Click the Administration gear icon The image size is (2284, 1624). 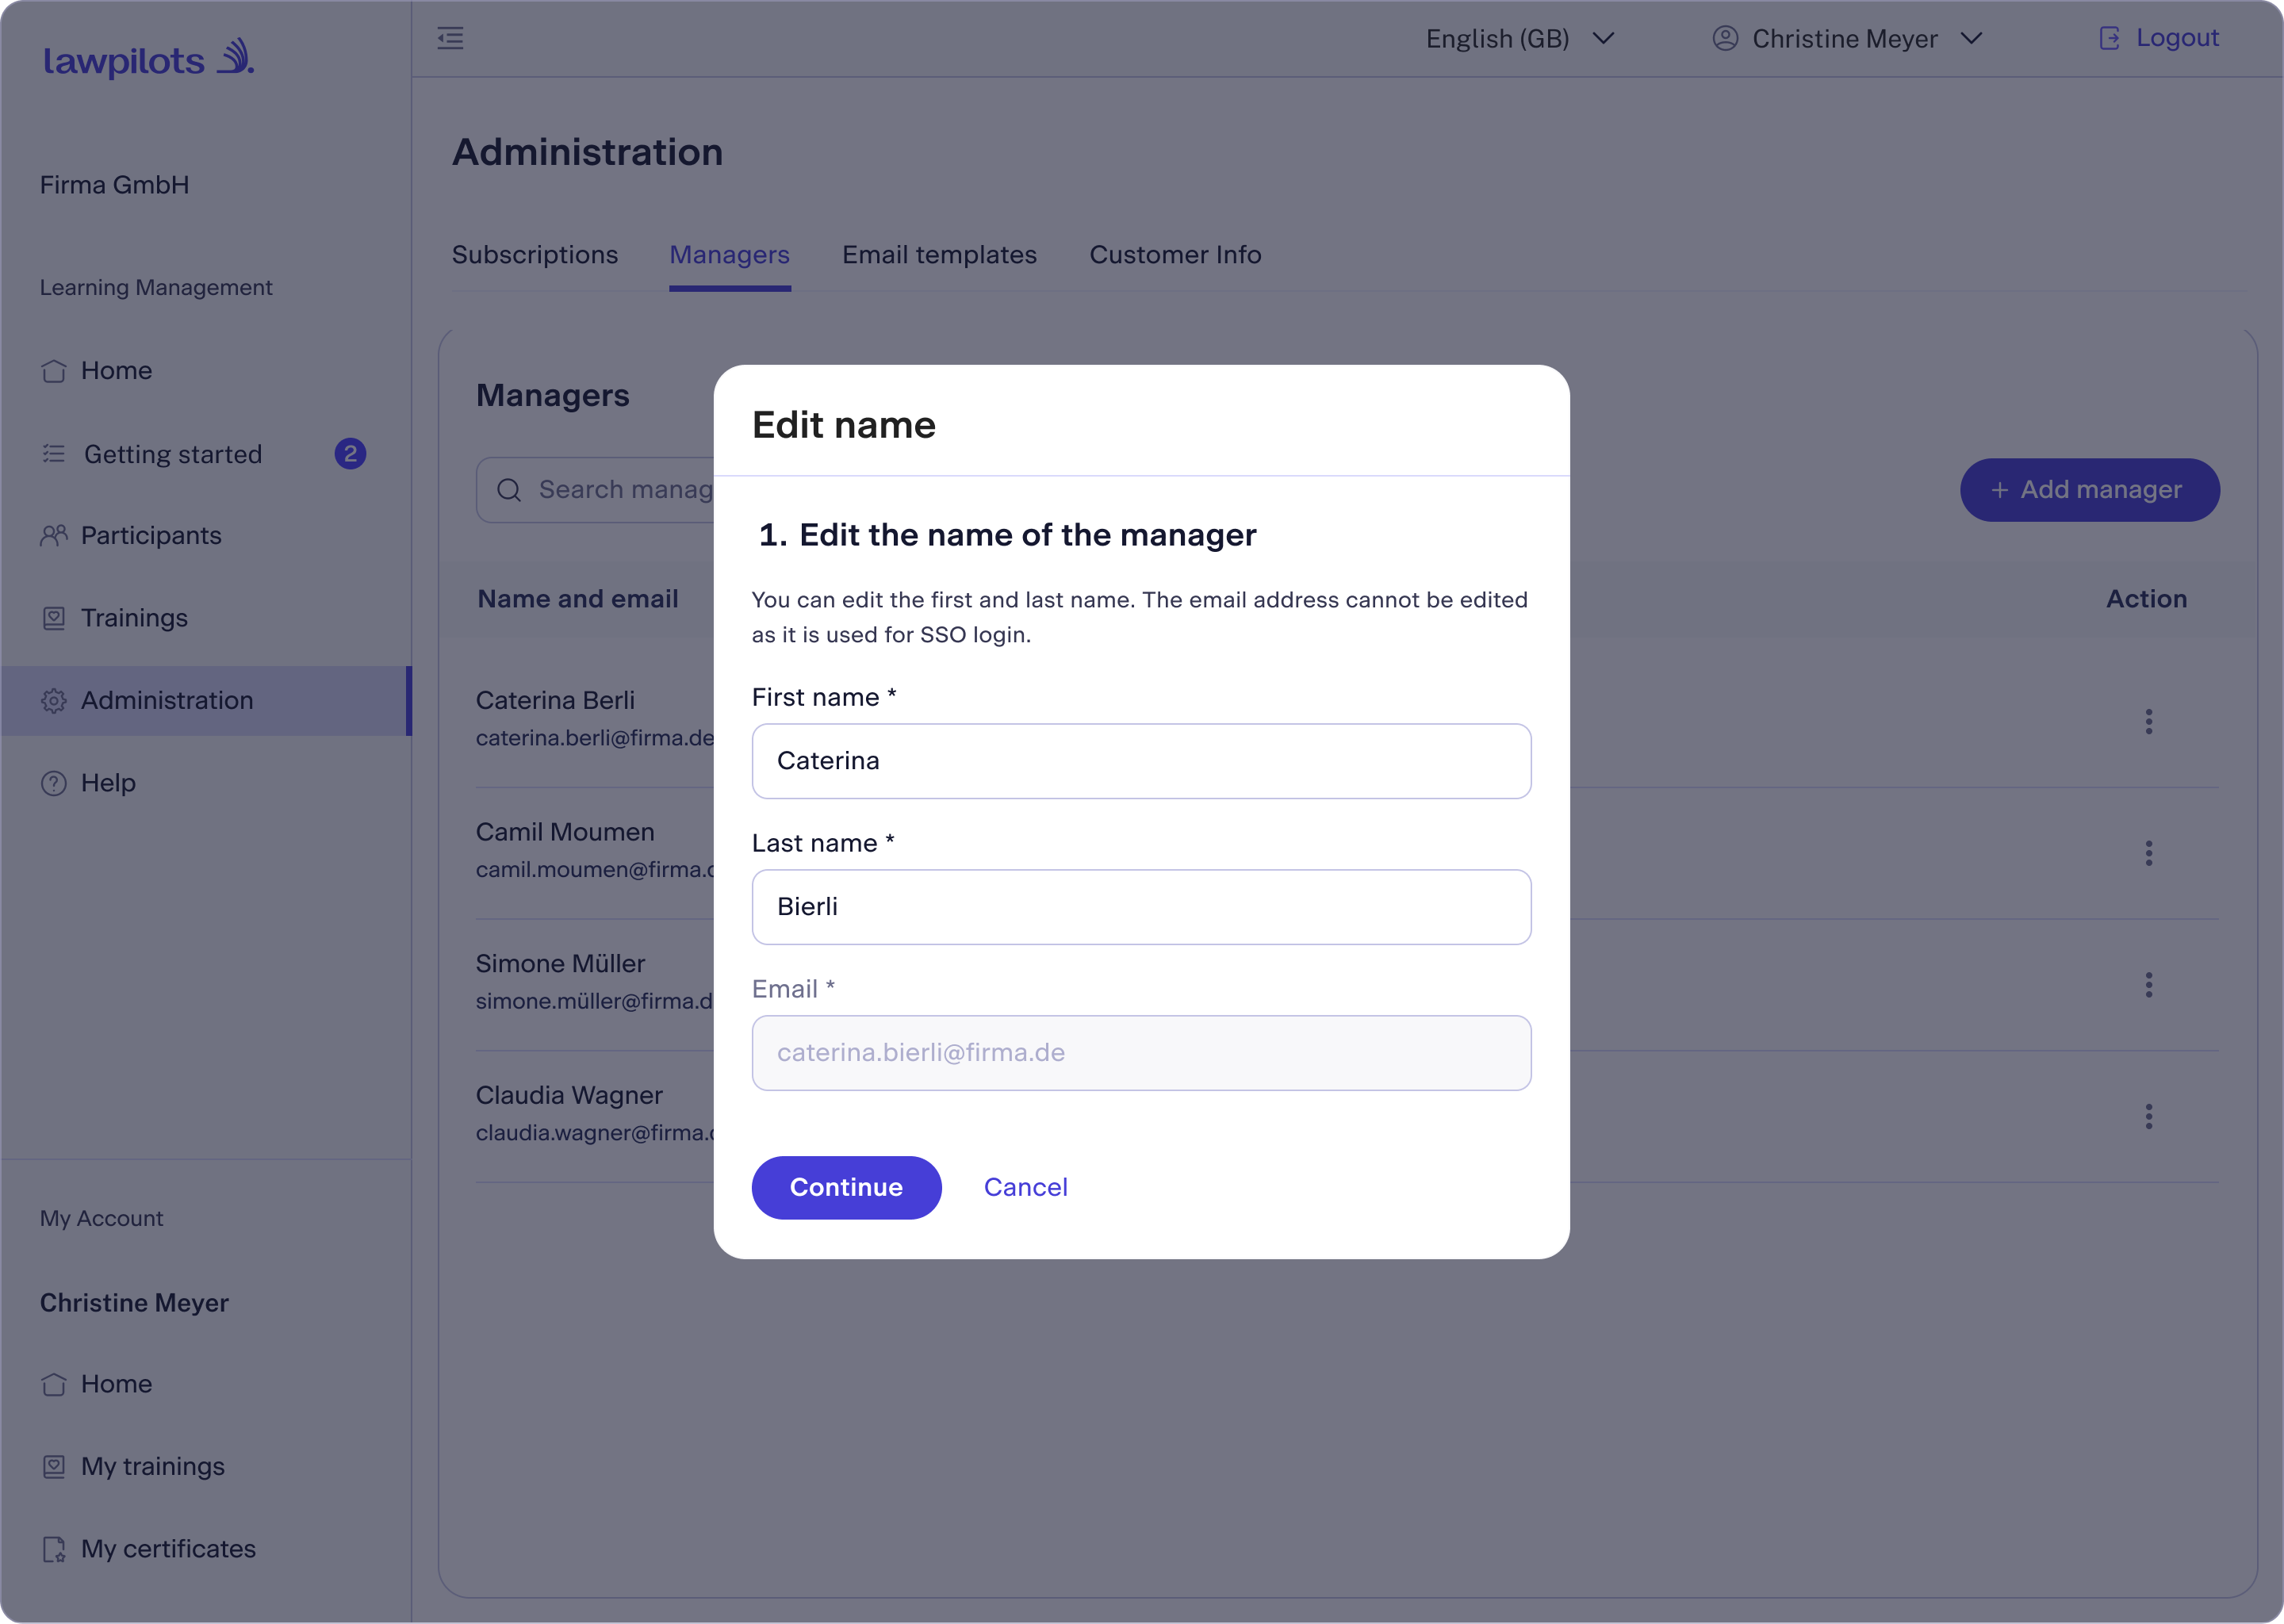(x=54, y=701)
